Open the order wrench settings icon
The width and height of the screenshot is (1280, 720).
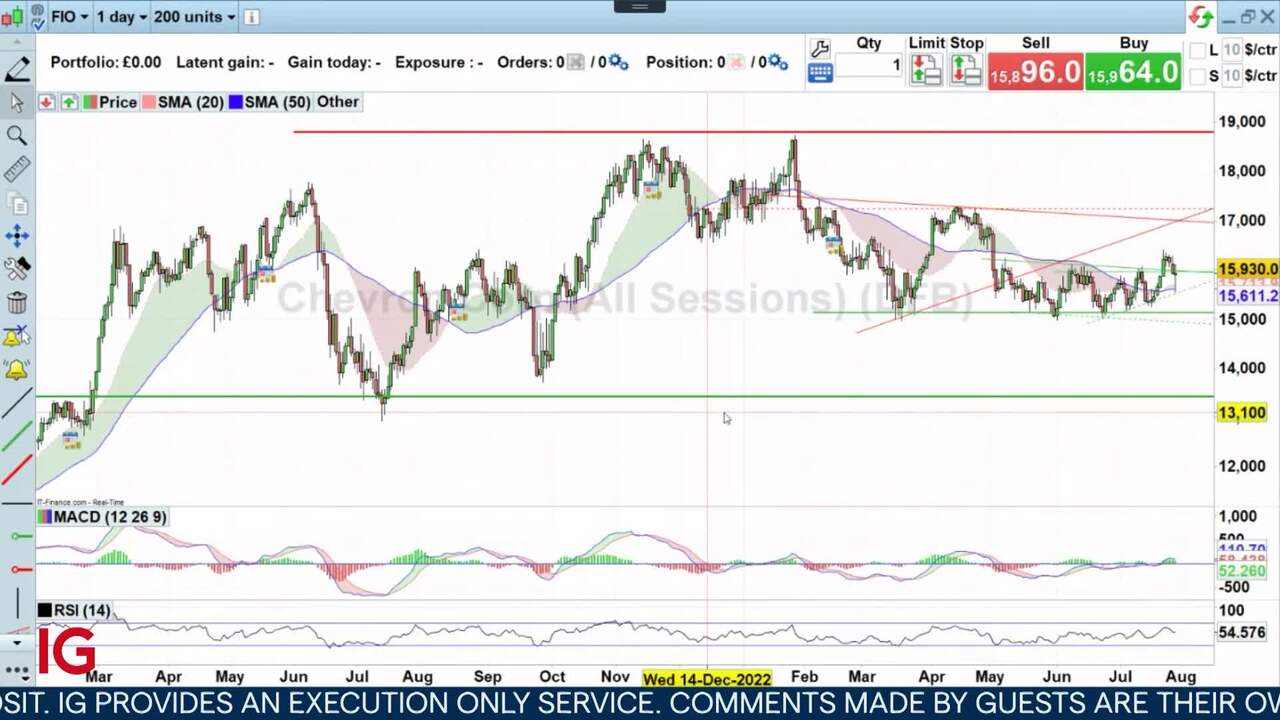coord(820,48)
